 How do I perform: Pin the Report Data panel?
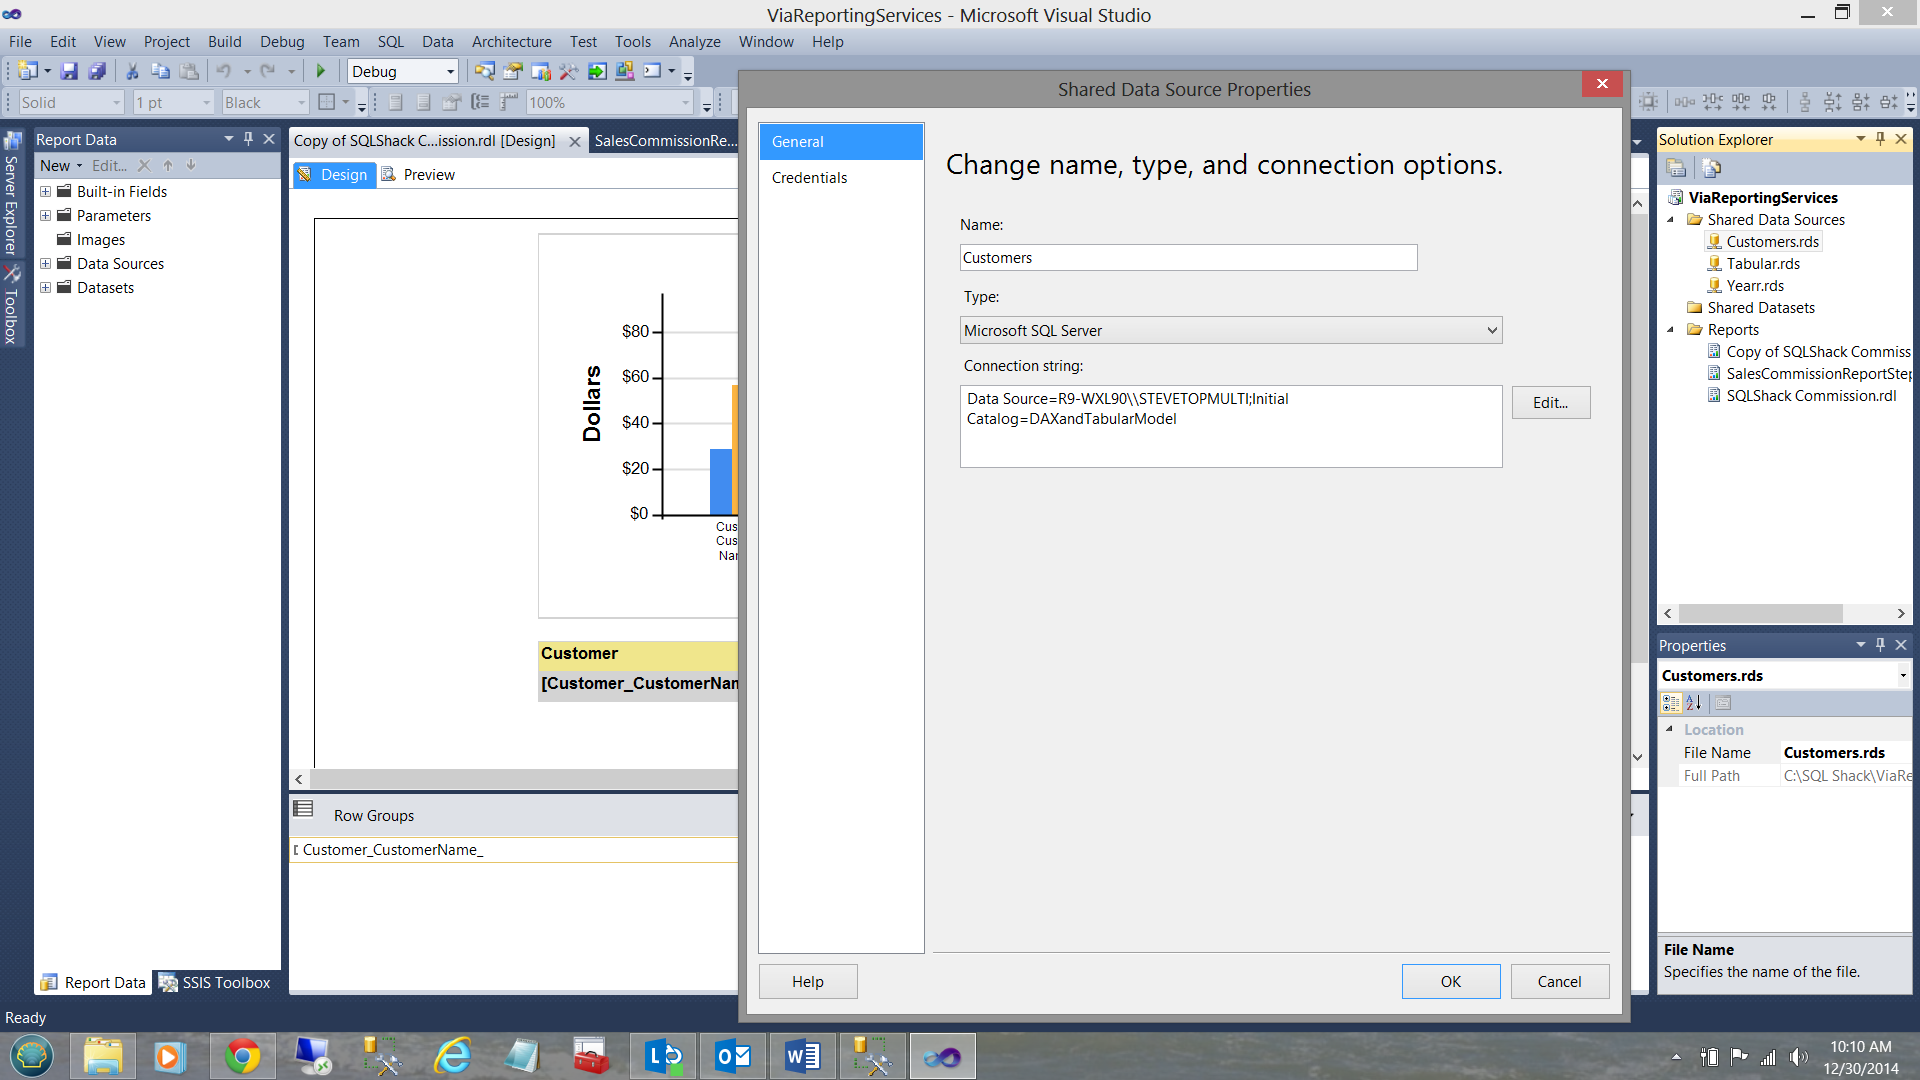pos(248,139)
